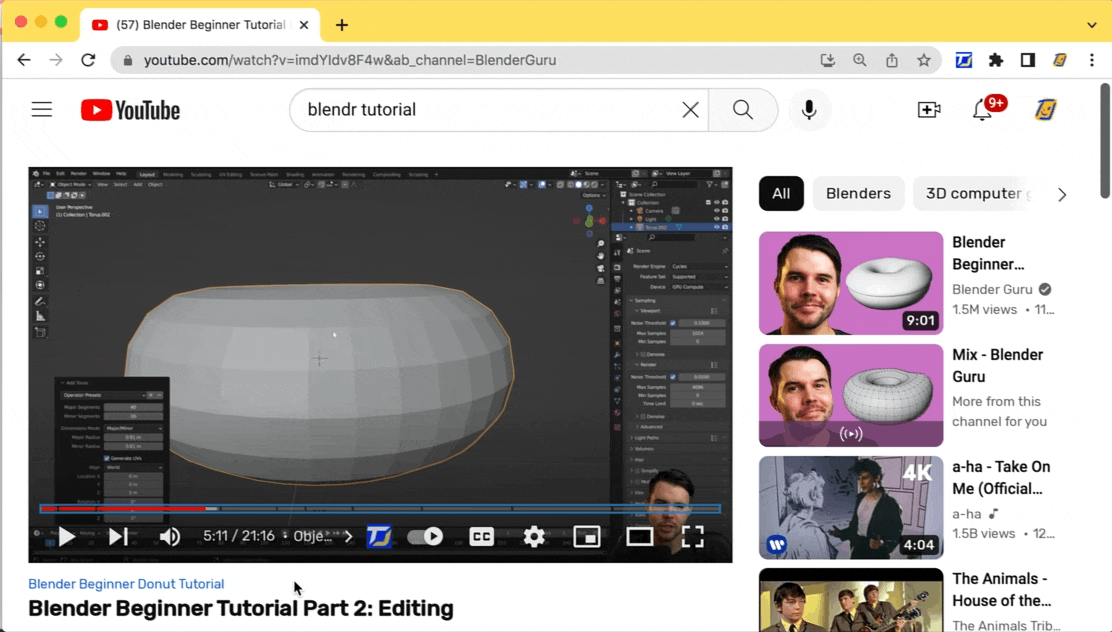Click the search magnifier button
The image size is (1112, 632).
(x=743, y=110)
